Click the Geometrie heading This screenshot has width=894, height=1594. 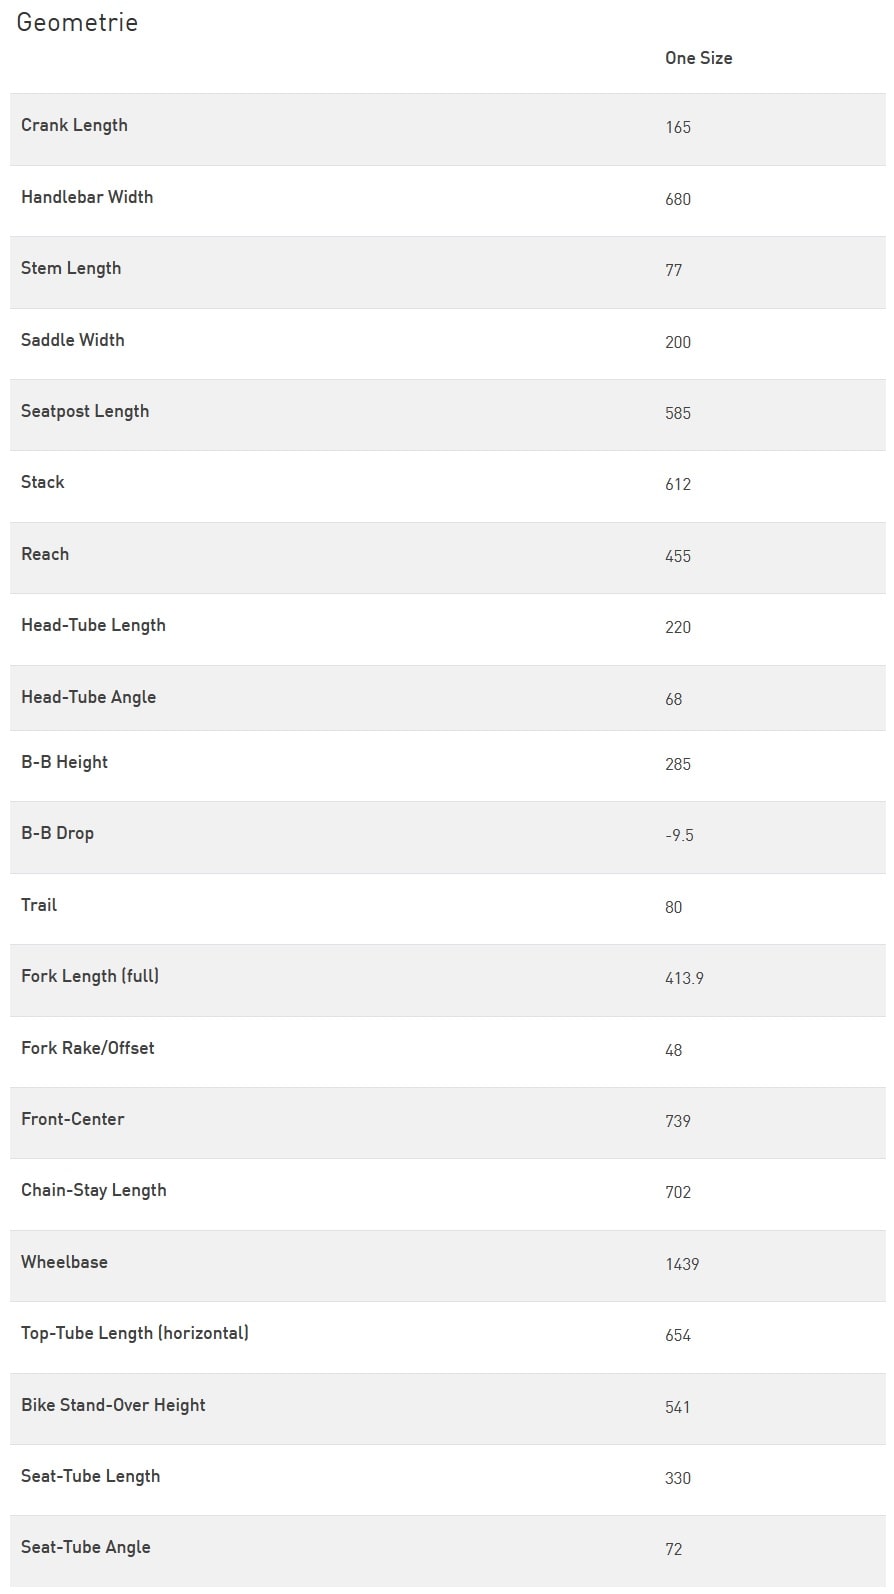[x=77, y=22]
